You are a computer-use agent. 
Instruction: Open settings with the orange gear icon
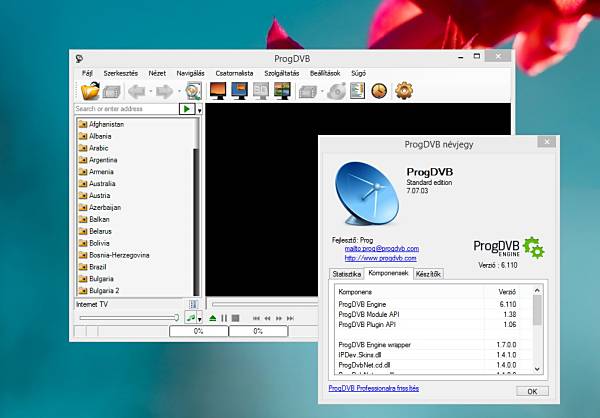(404, 91)
